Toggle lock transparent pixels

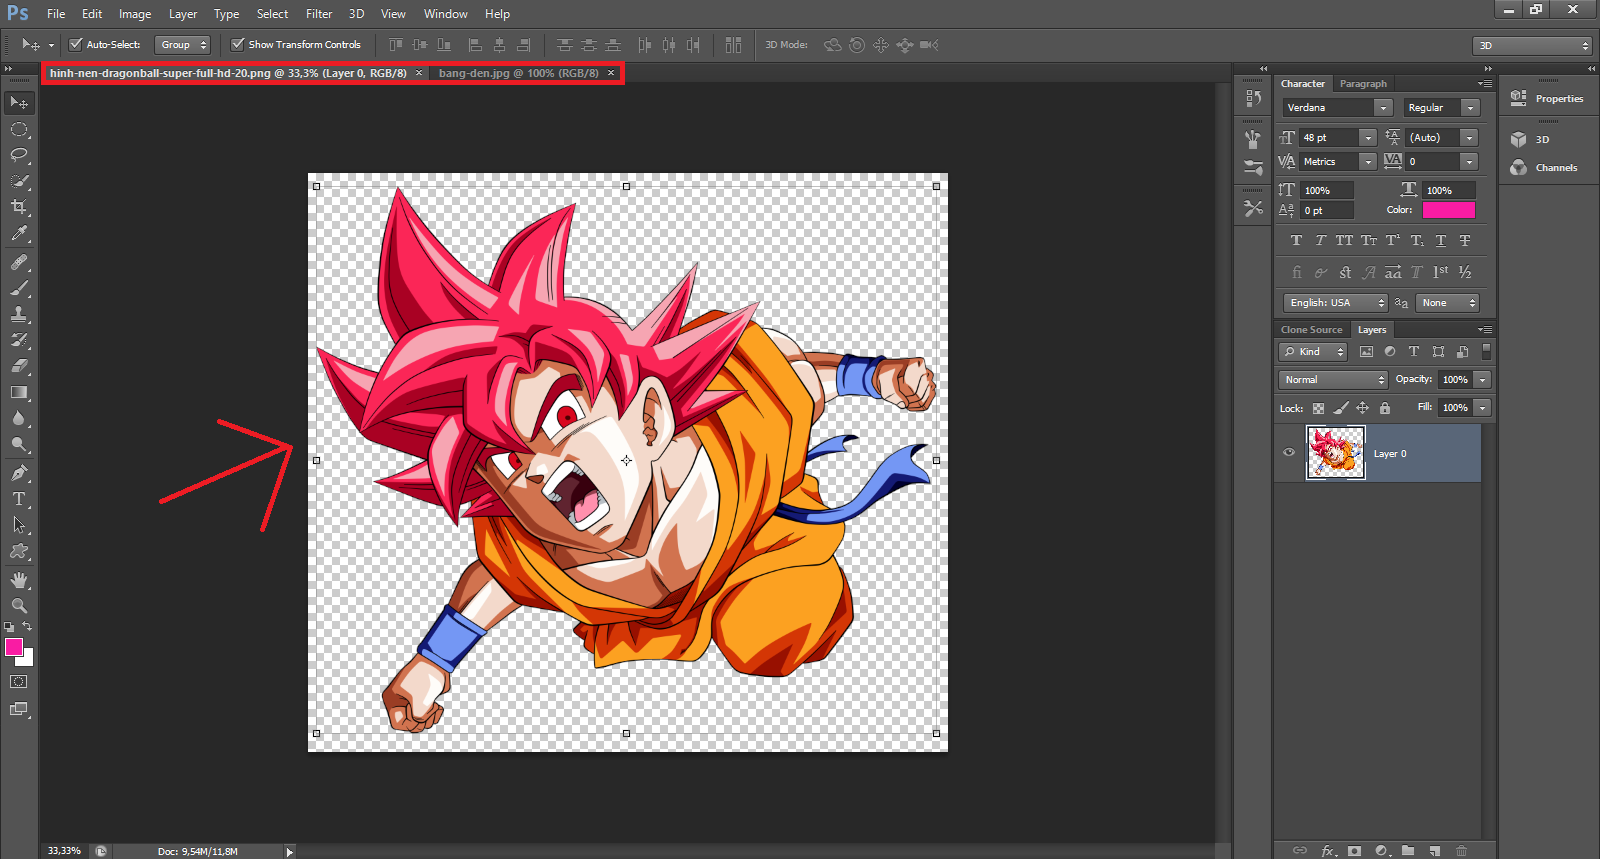tap(1318, 408)
